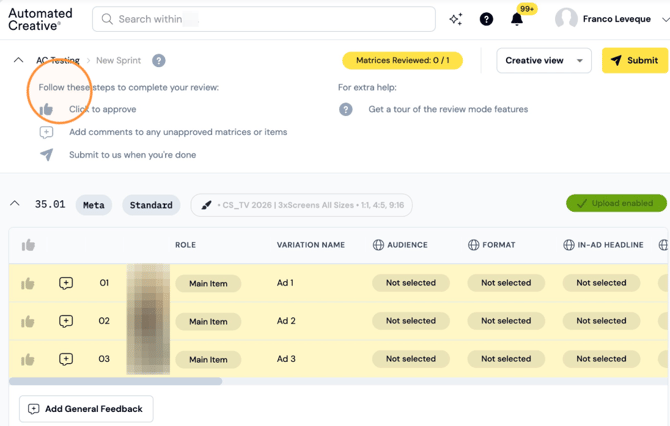Click the Meta tag pill
The height and width of the screenshot is (426, 670).
click(x=94, y=206)
